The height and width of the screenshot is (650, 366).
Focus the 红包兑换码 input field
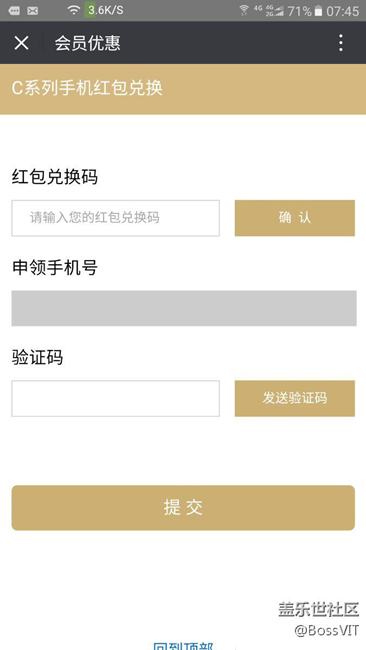point(116,218)
